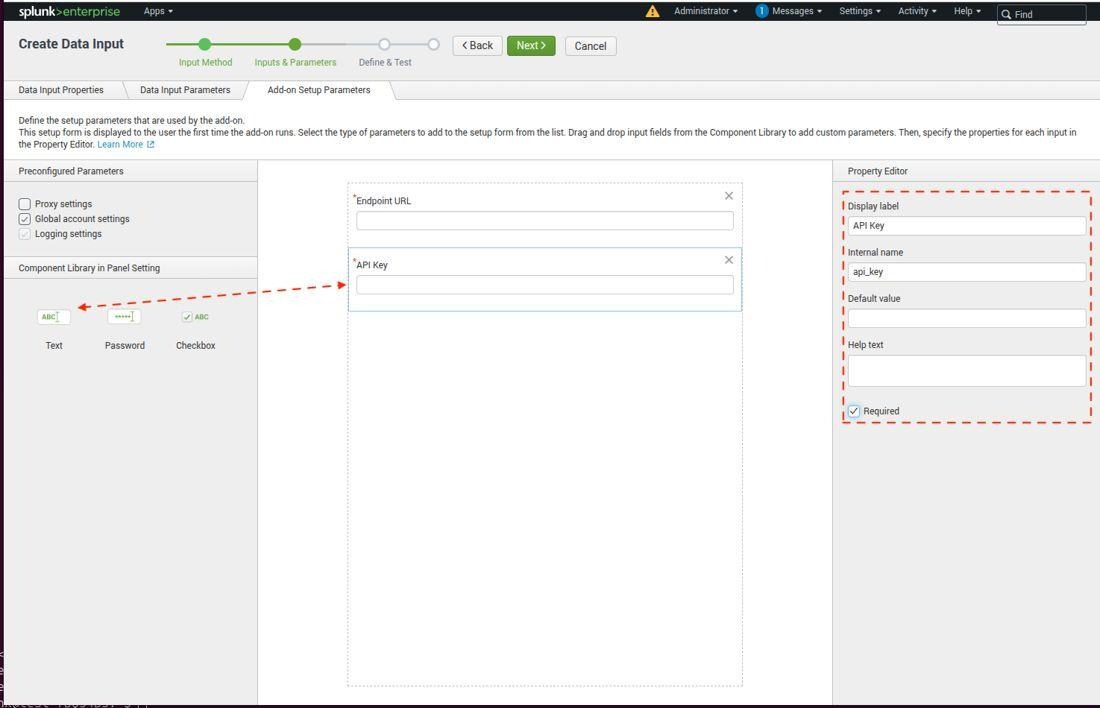This screenshot has height=708, width=1100.
Task: Remove the Endpoint URL field
Action: coord(729,196)
